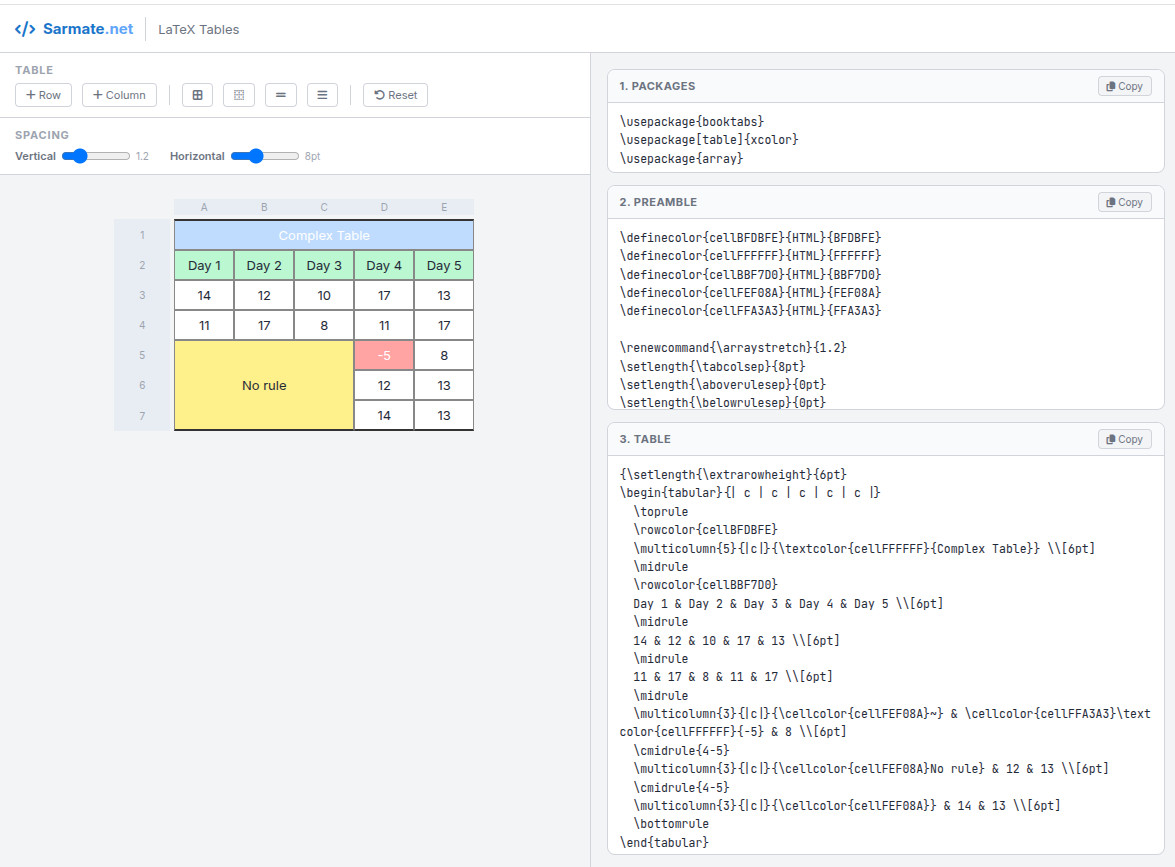
Task: Select the 'Day 4' header cell
Action: click(384, 265)
